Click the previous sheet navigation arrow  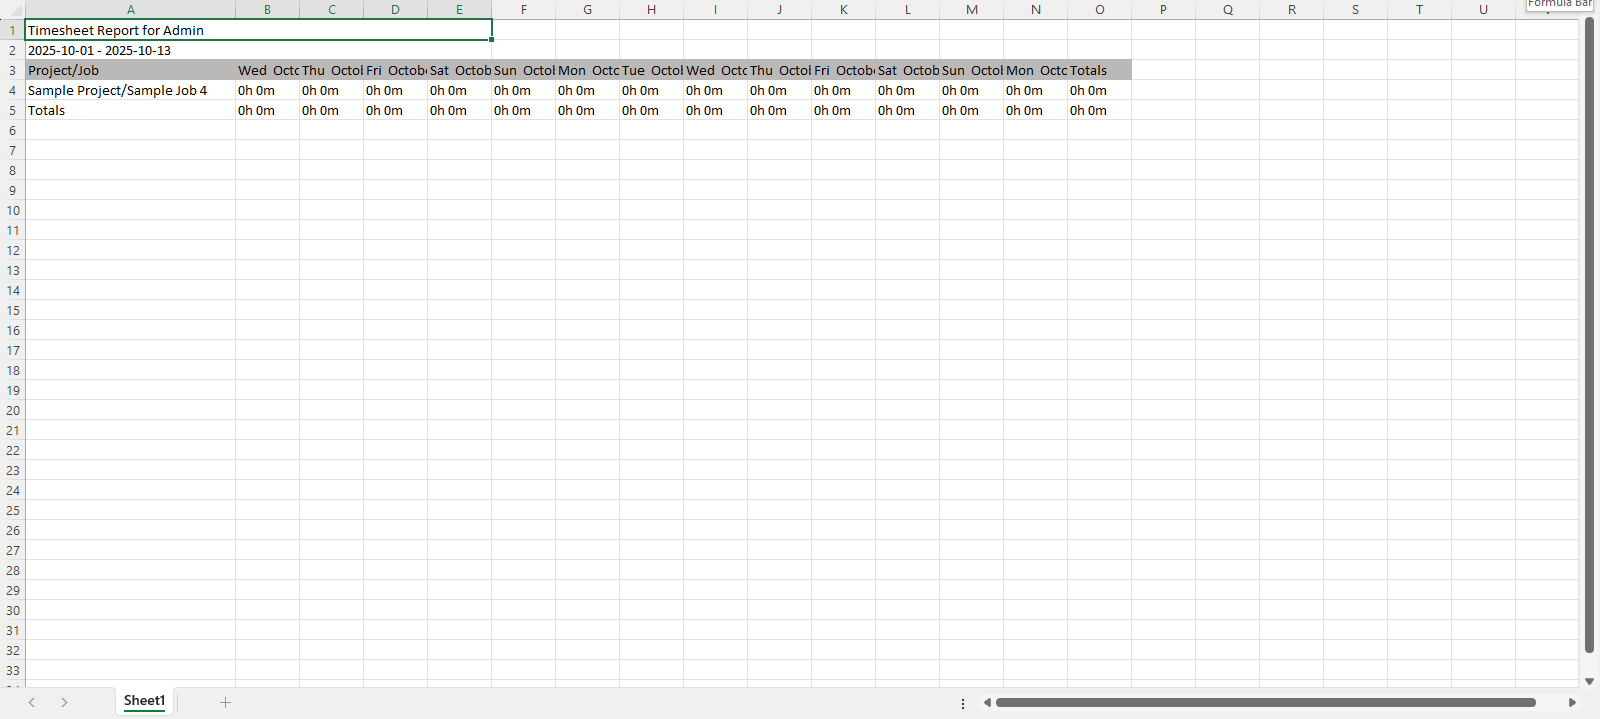(x=32, y=702)
